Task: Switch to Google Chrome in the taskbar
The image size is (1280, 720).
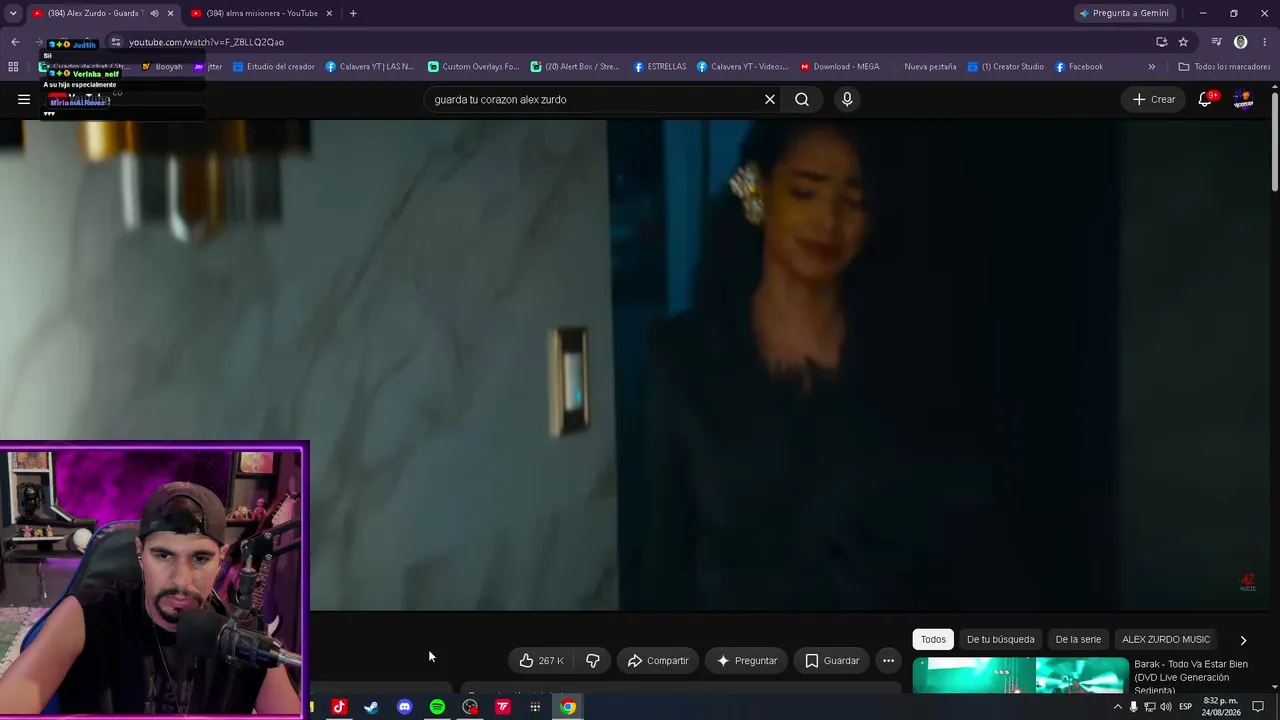Action: 568,707
